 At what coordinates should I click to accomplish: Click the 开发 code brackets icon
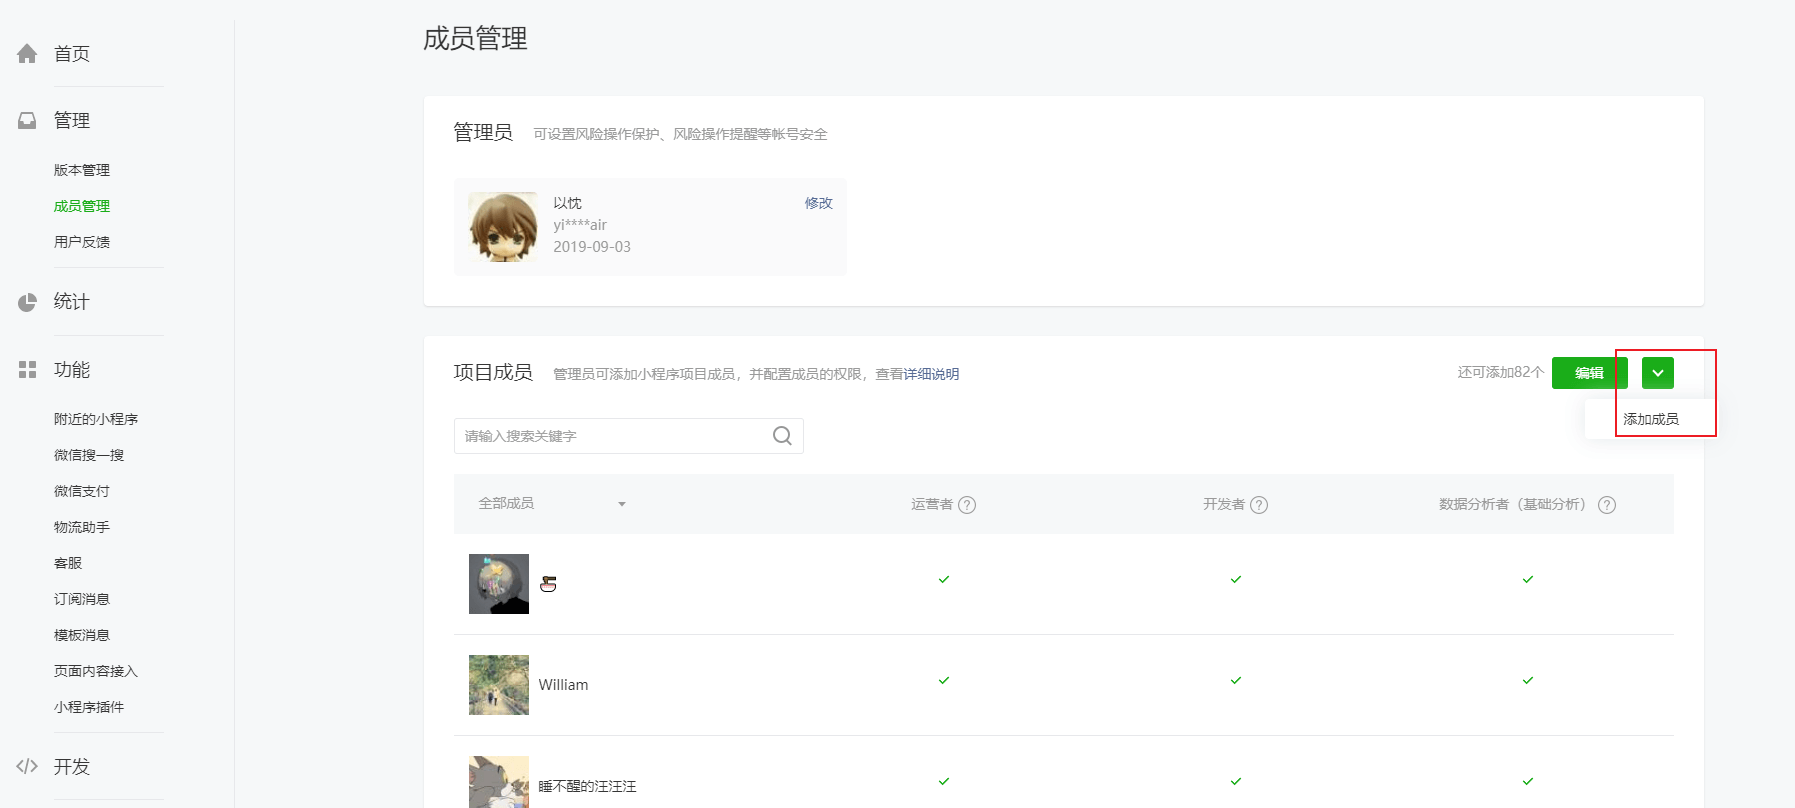point(27,767)
